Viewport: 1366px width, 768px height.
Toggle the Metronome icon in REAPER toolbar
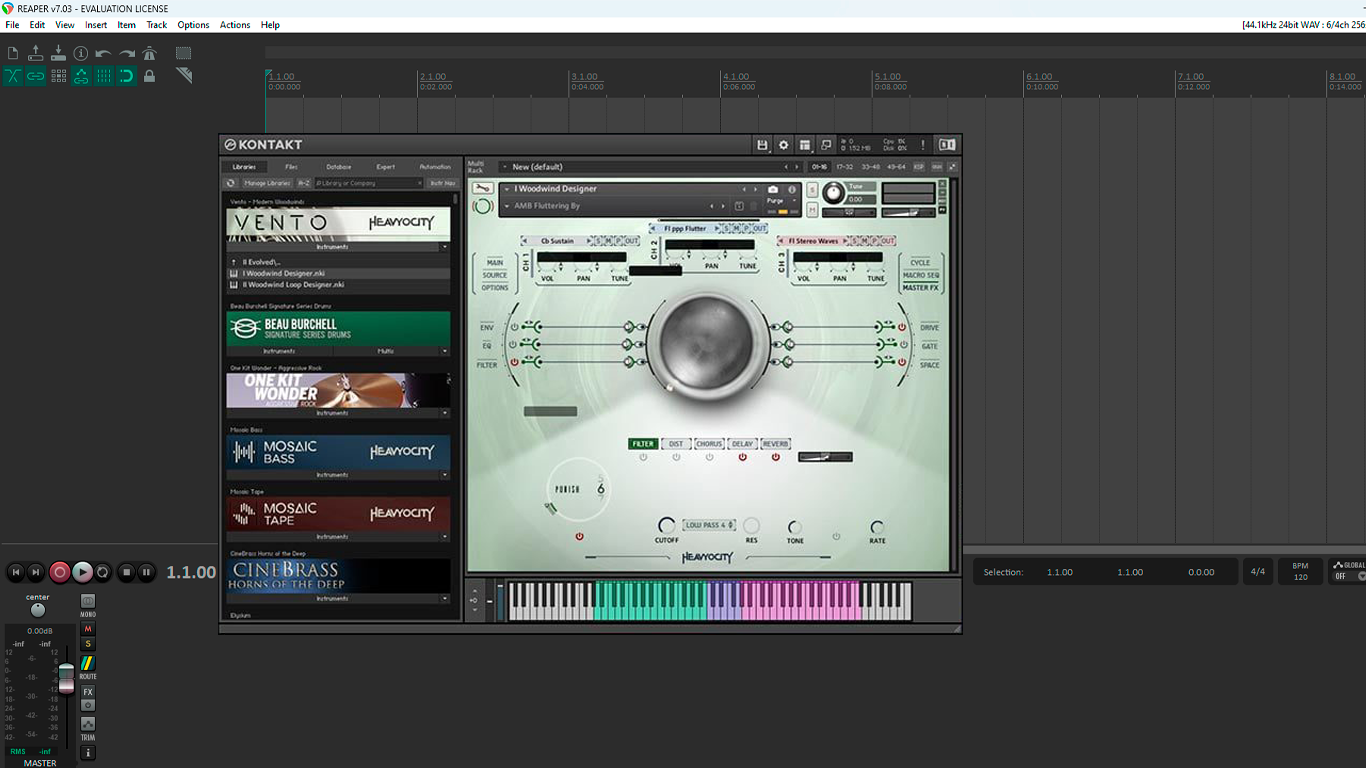coord(149,53)
